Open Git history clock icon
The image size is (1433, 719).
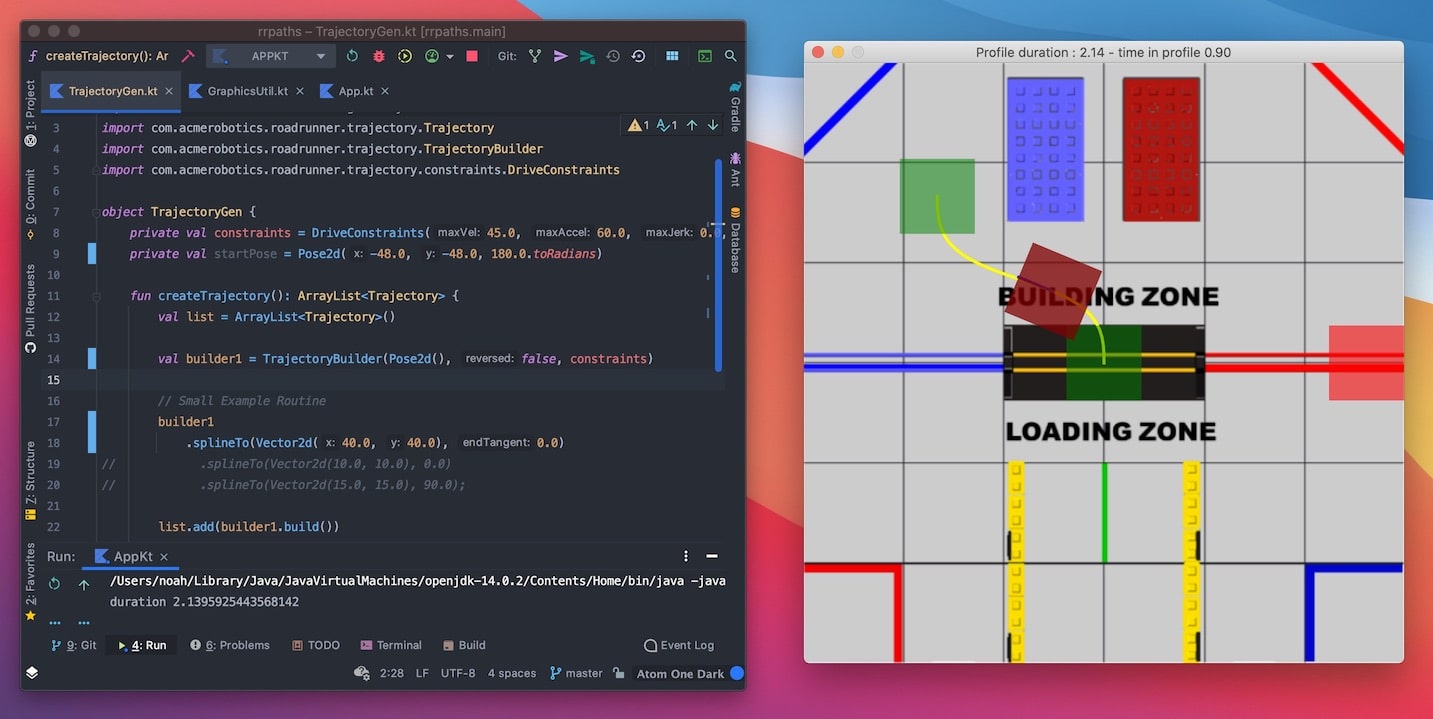[x=613, y=56]
